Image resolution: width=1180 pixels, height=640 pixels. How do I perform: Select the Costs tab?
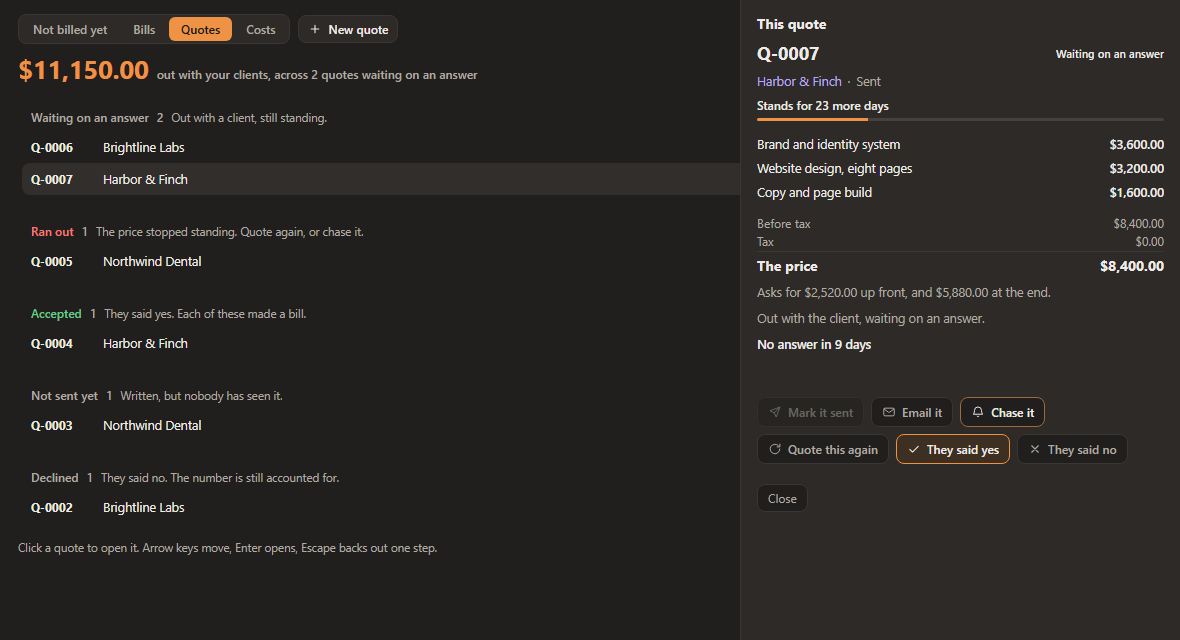tap(260, 29)
